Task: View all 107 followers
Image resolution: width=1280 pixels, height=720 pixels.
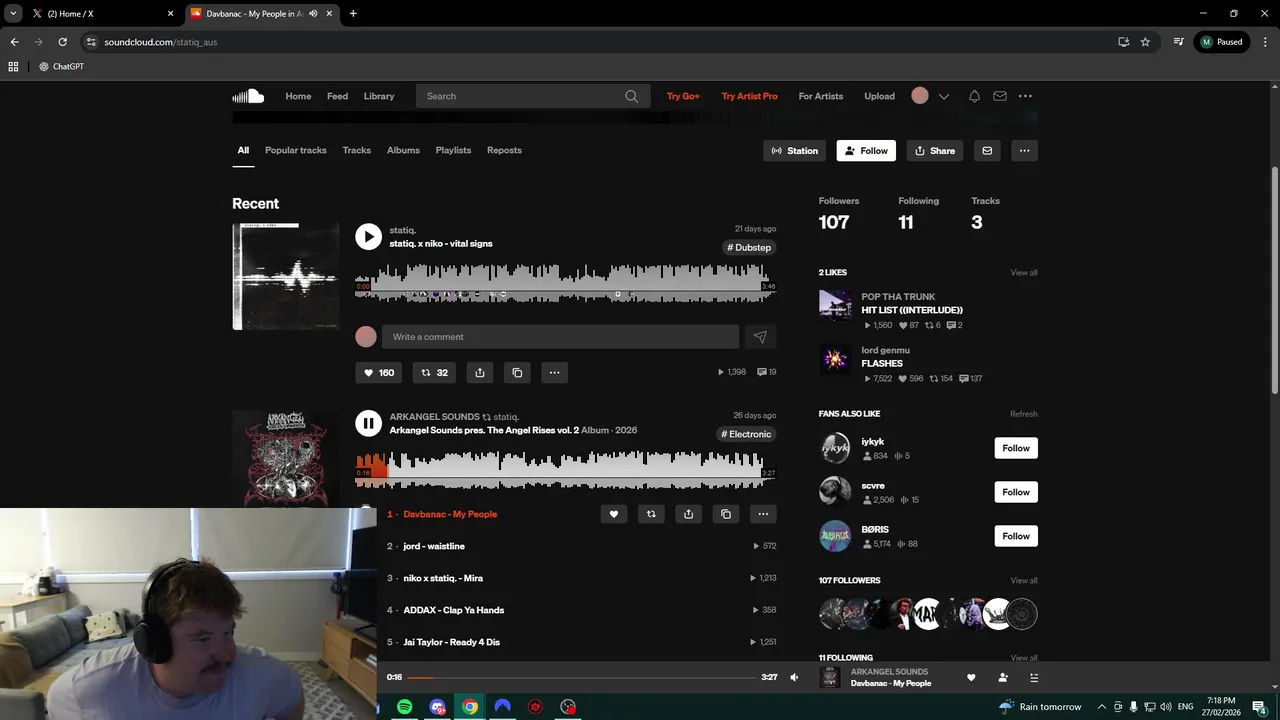Action: click(1024, 581)
